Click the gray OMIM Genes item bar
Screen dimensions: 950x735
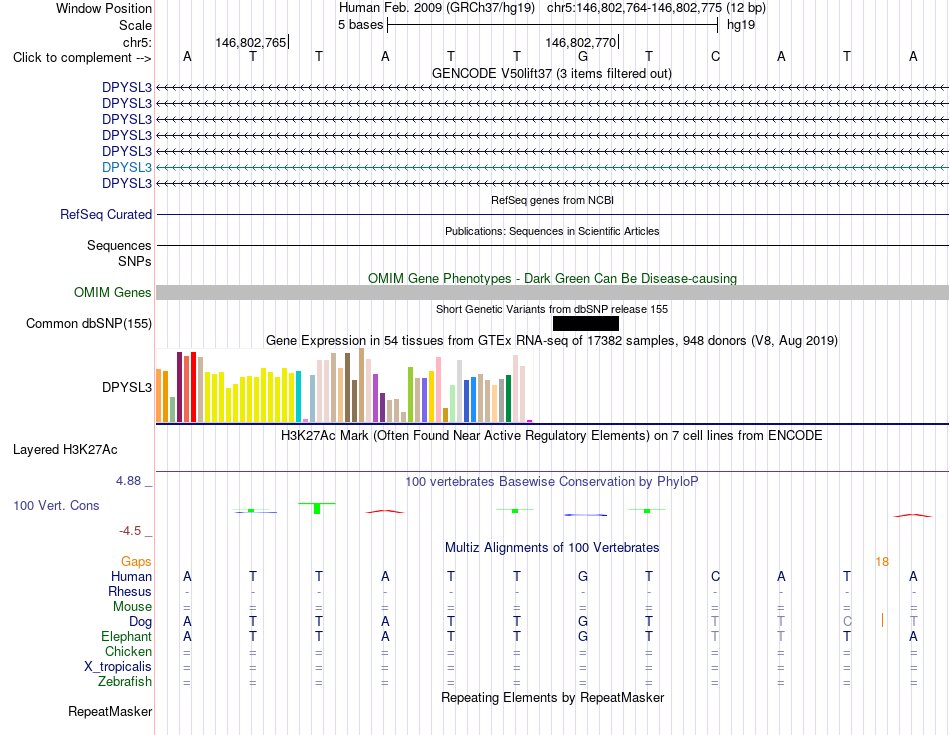coord(552,293)
